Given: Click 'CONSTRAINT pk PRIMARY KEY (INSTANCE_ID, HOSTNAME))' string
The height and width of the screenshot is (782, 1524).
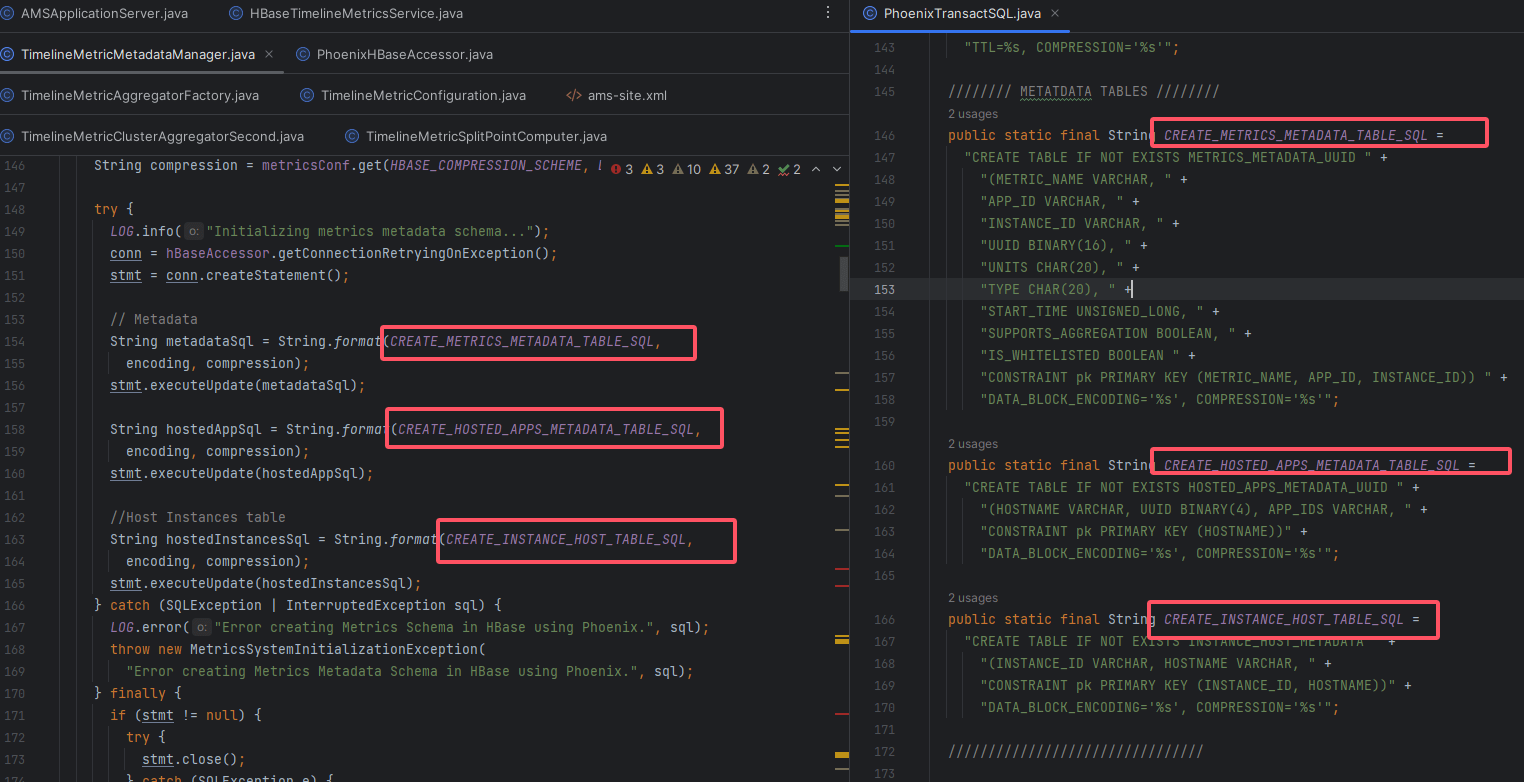Looking at the screenshot, I should (x=1188, y=685).
